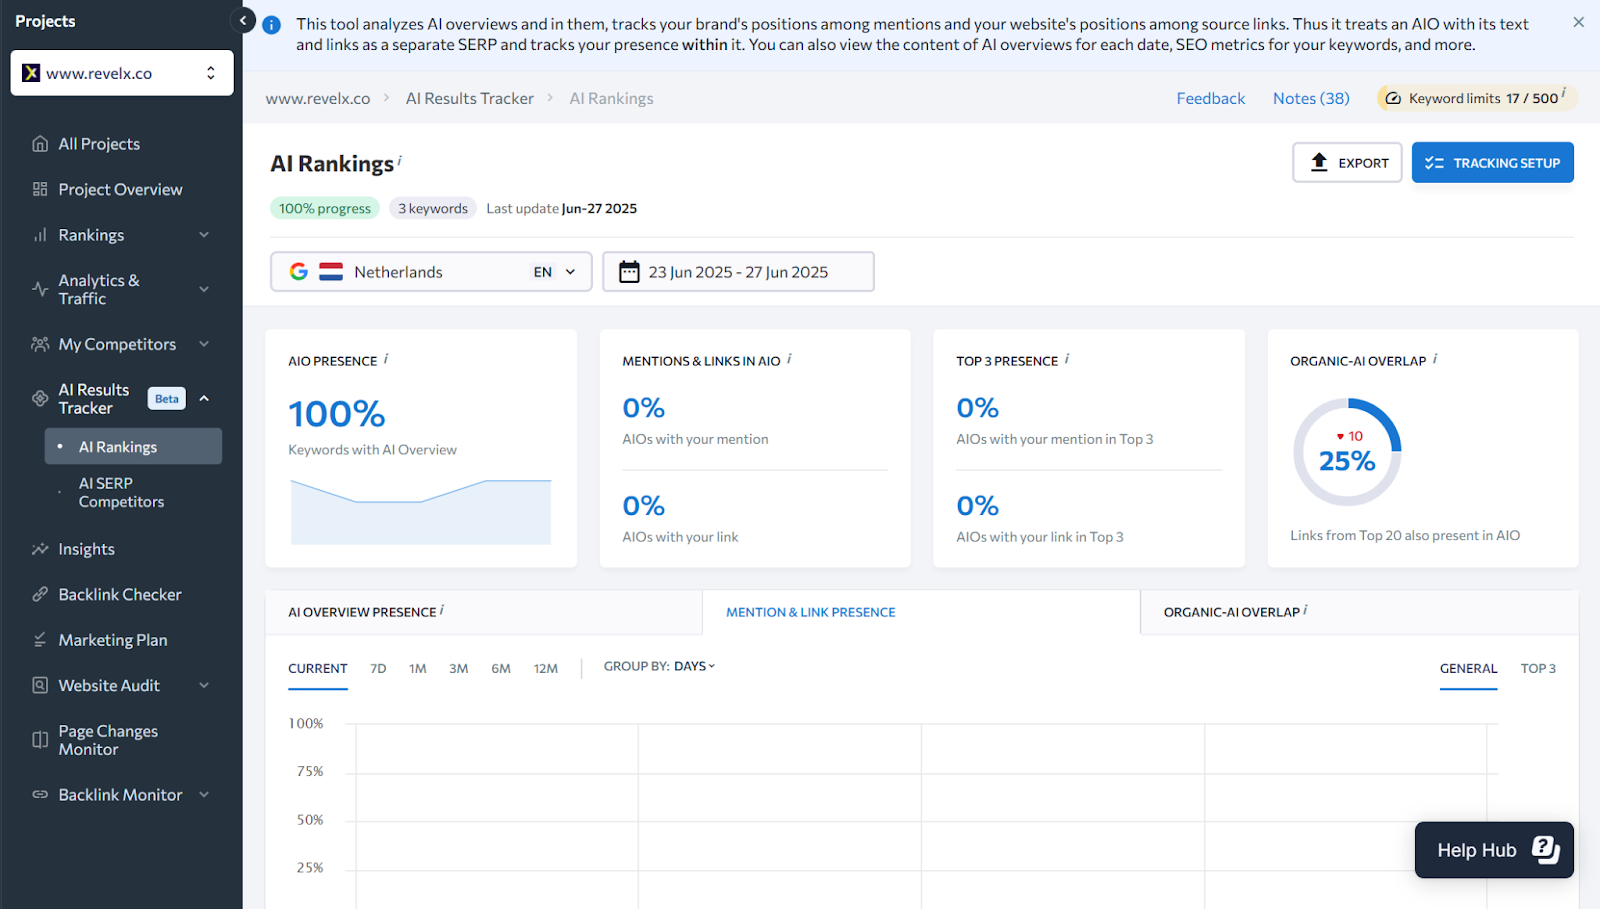Click the Backlink Checker link icon

pyautogui.click(x=40, y=594)
